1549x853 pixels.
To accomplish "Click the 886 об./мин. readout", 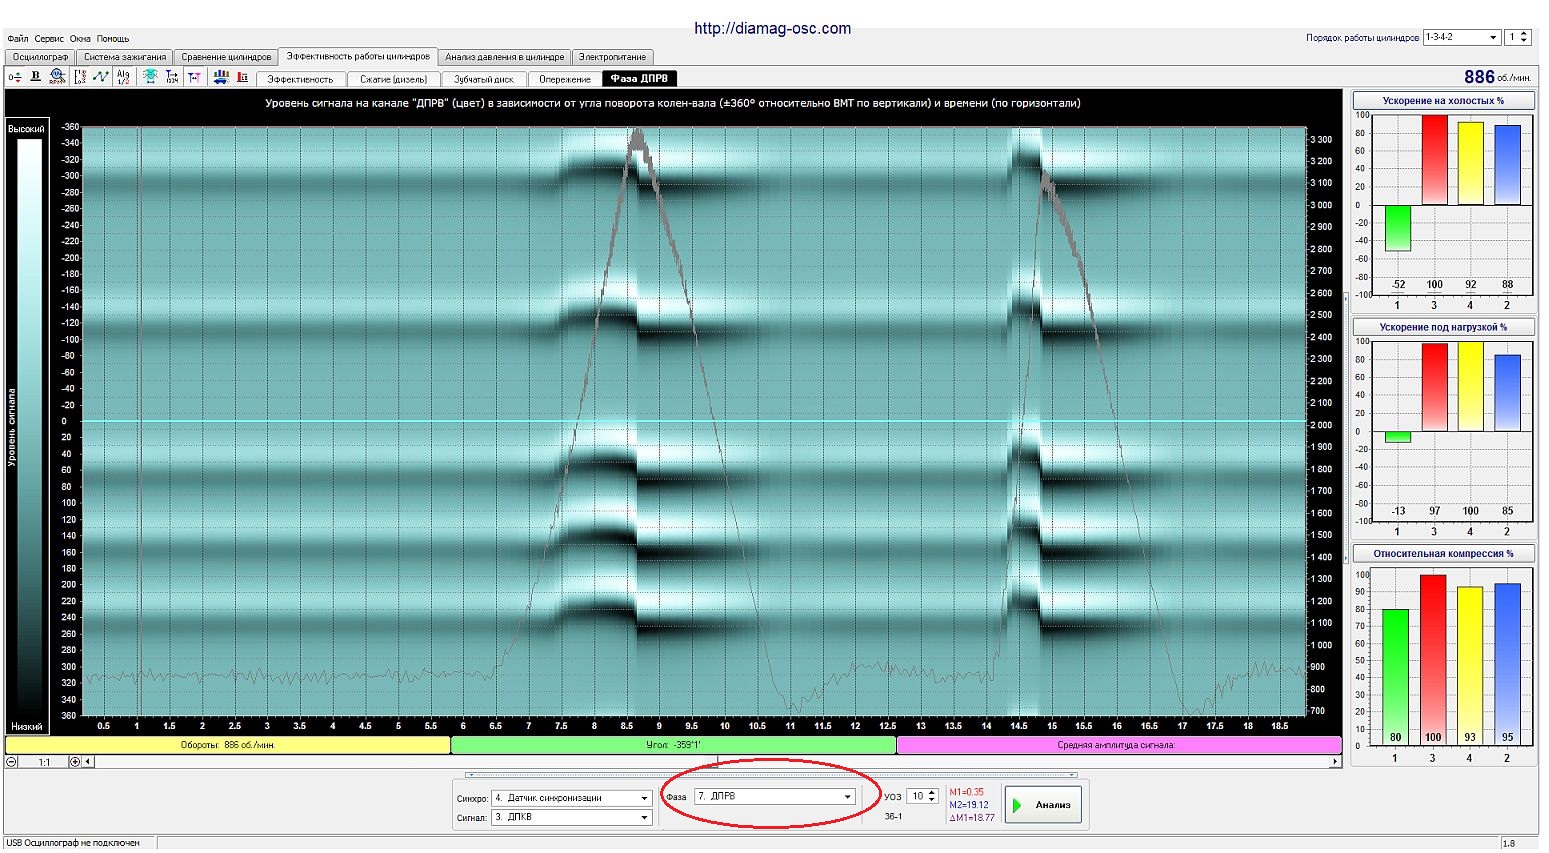I will (1497, 77).
